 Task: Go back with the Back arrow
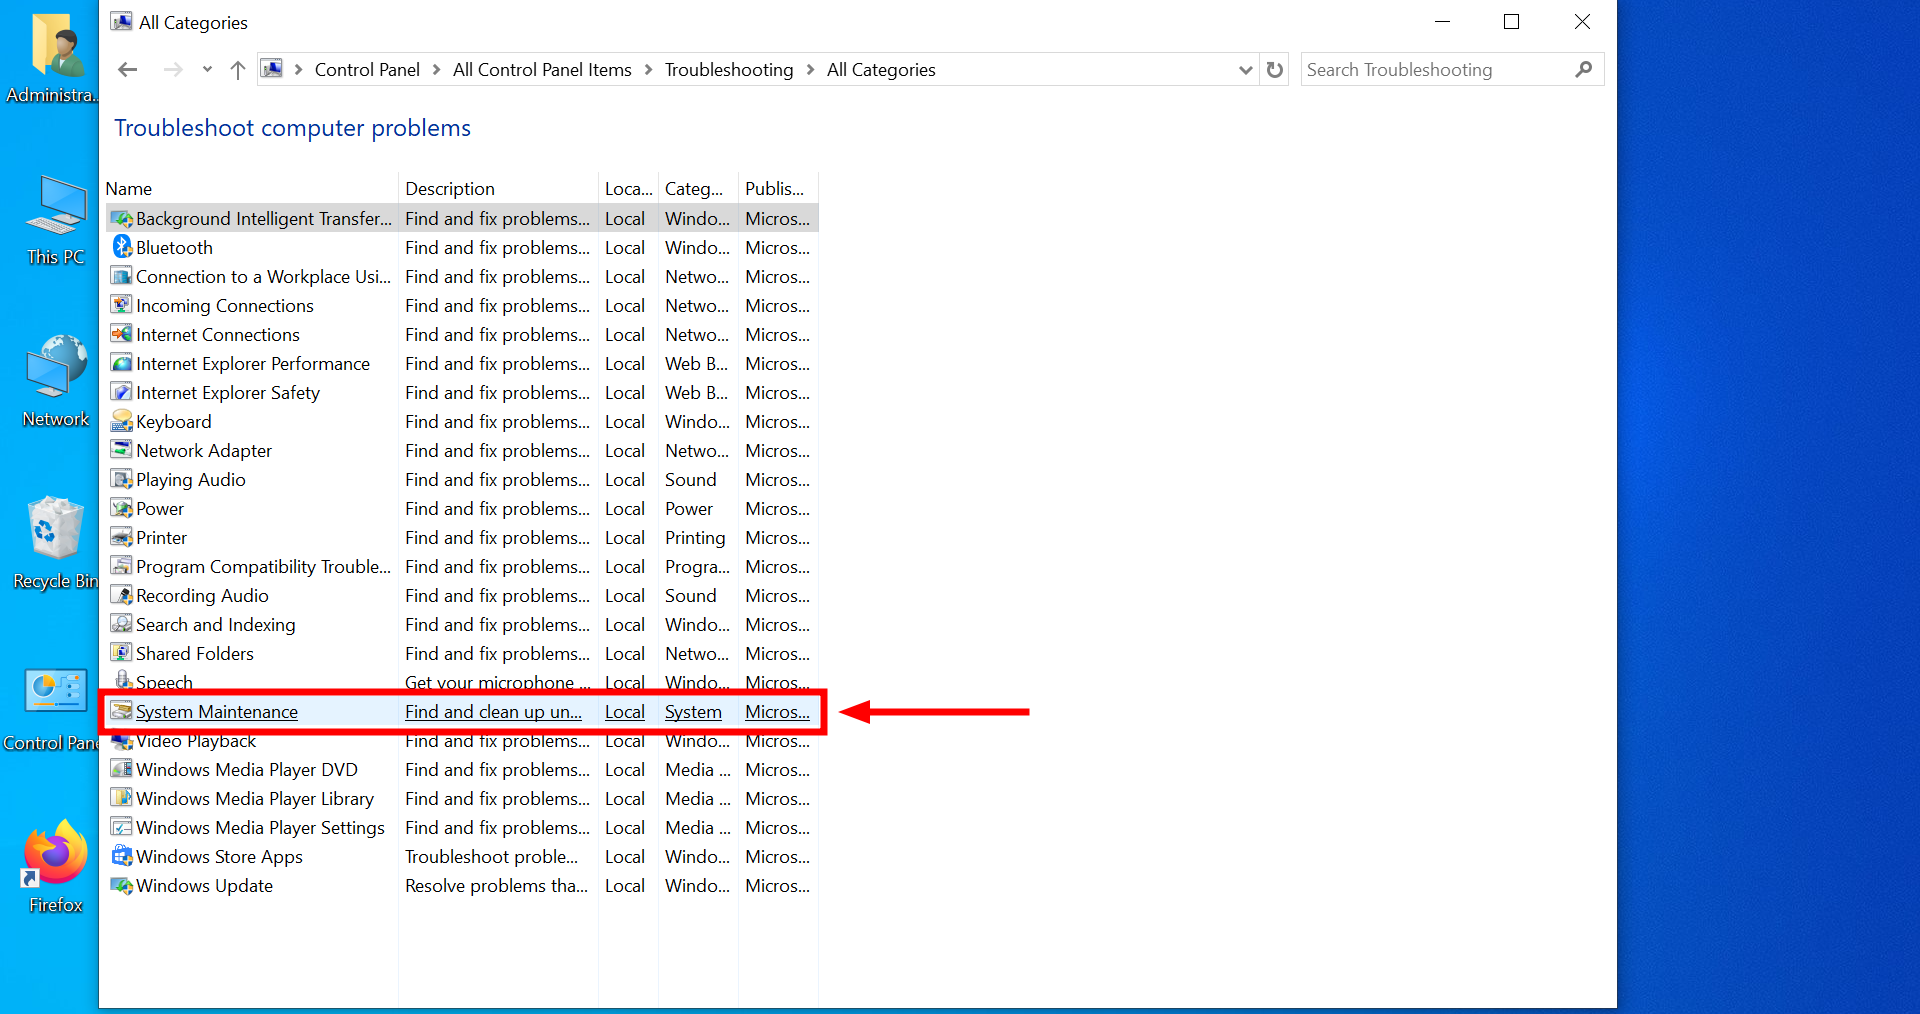(x=127, y=70)
